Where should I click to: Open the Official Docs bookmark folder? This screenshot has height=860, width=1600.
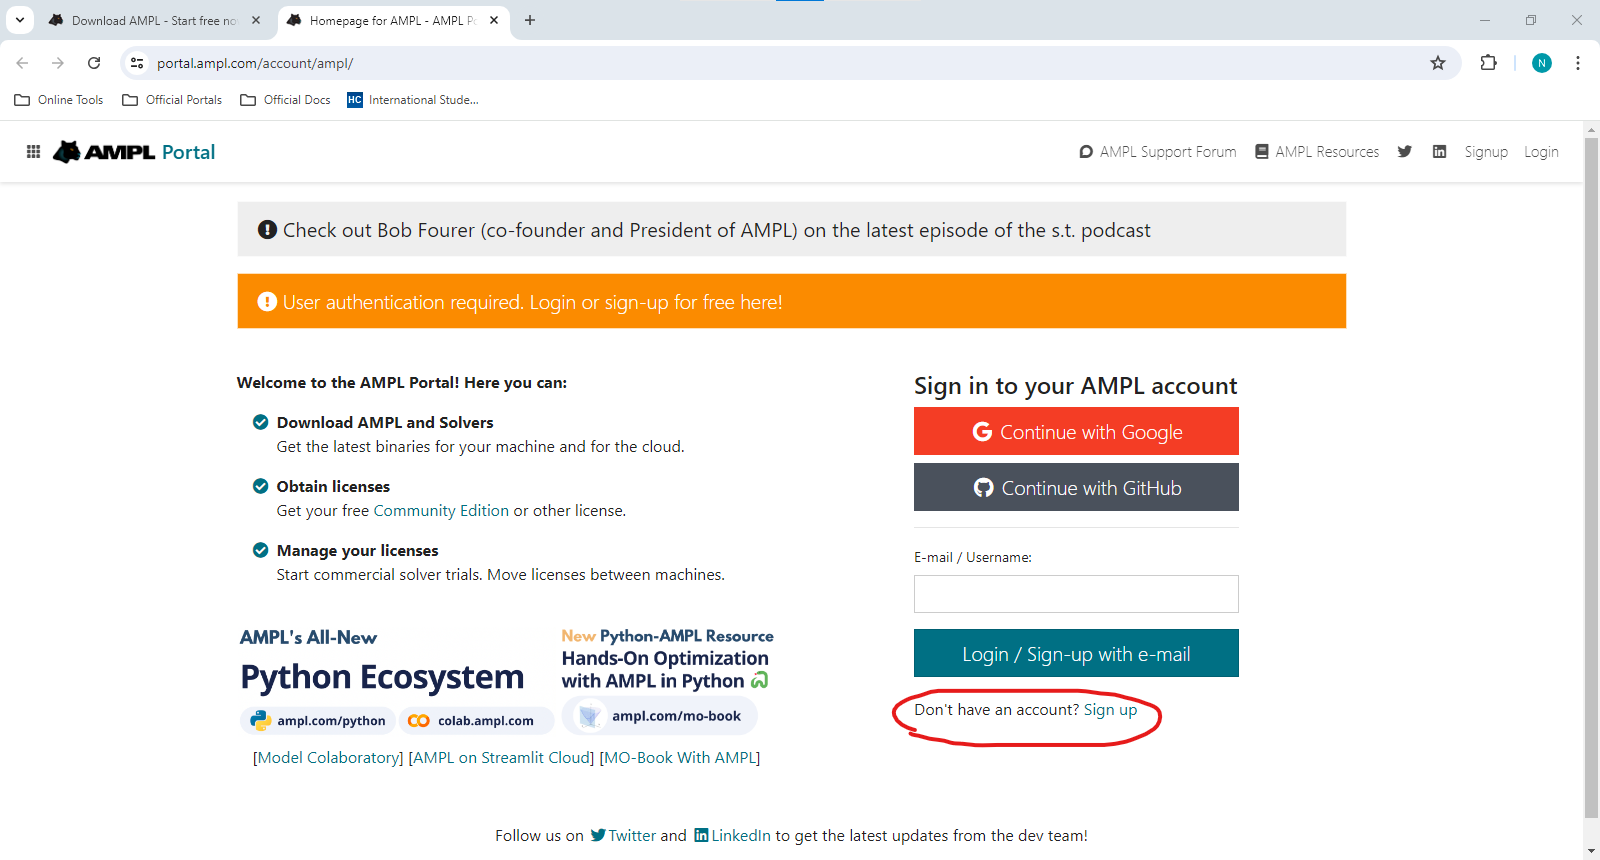[x=286, y=100]
